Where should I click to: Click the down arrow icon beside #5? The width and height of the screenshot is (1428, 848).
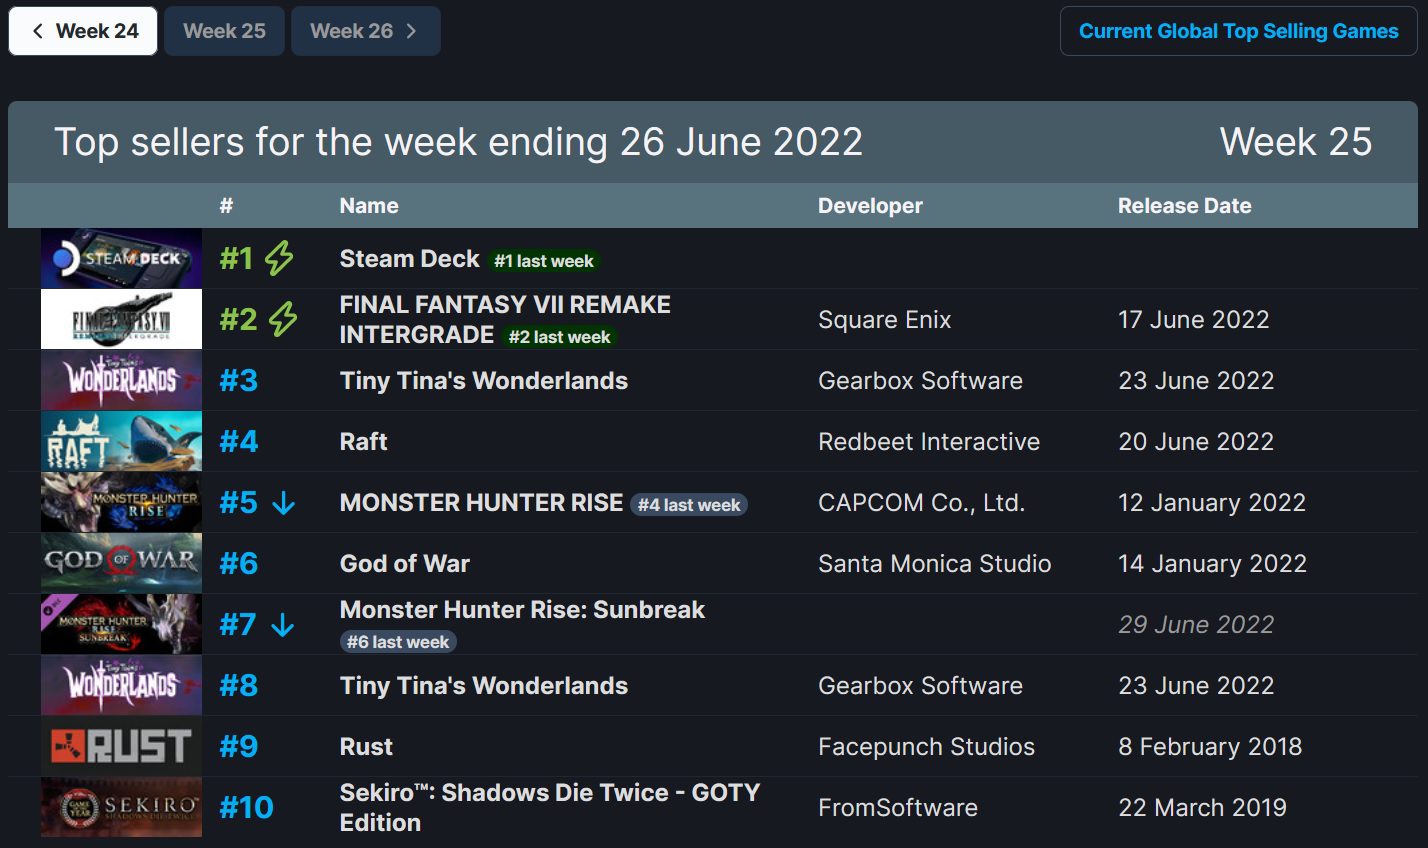284,503
